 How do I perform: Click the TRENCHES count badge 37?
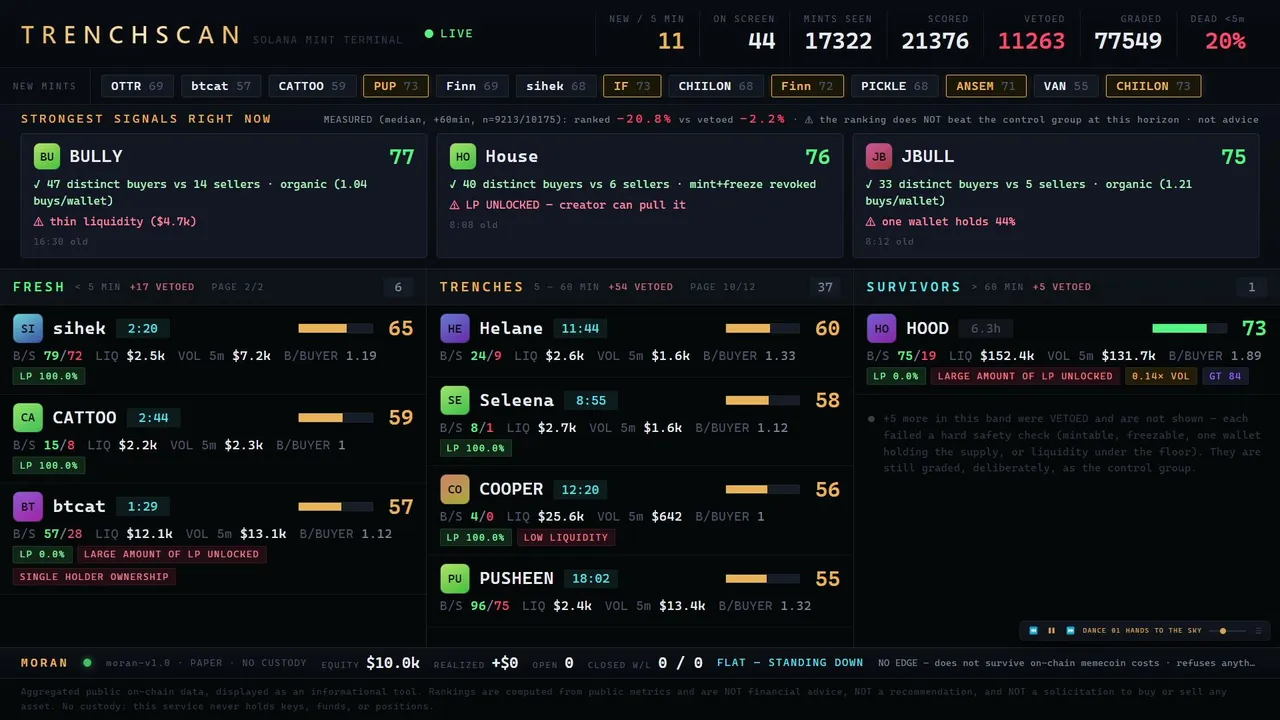[x=825, y=287]
